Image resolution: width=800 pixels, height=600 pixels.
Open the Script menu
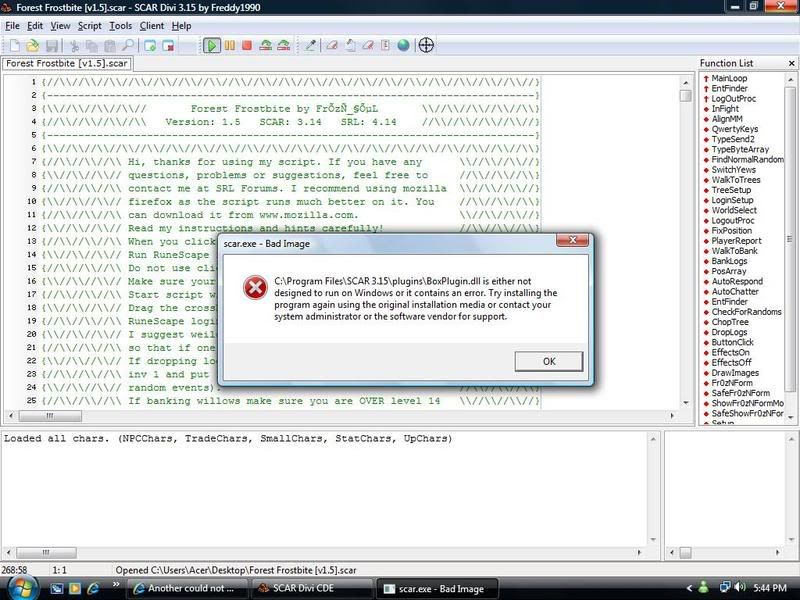[90, 25]
